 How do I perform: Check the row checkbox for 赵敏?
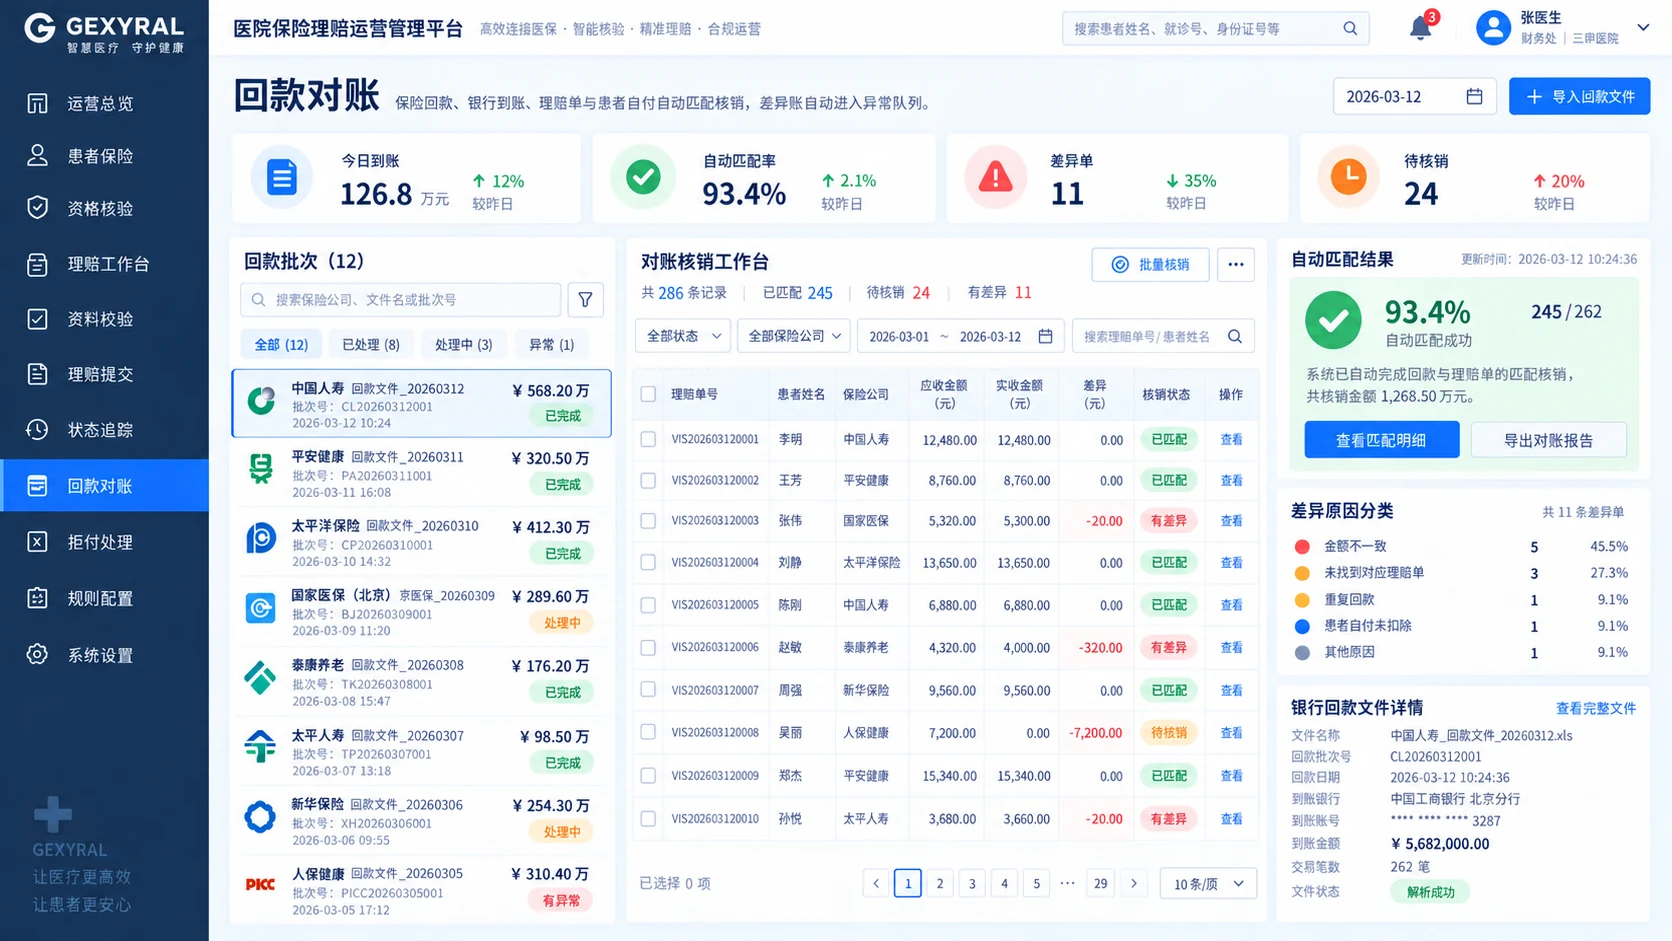tap(648, 648)
